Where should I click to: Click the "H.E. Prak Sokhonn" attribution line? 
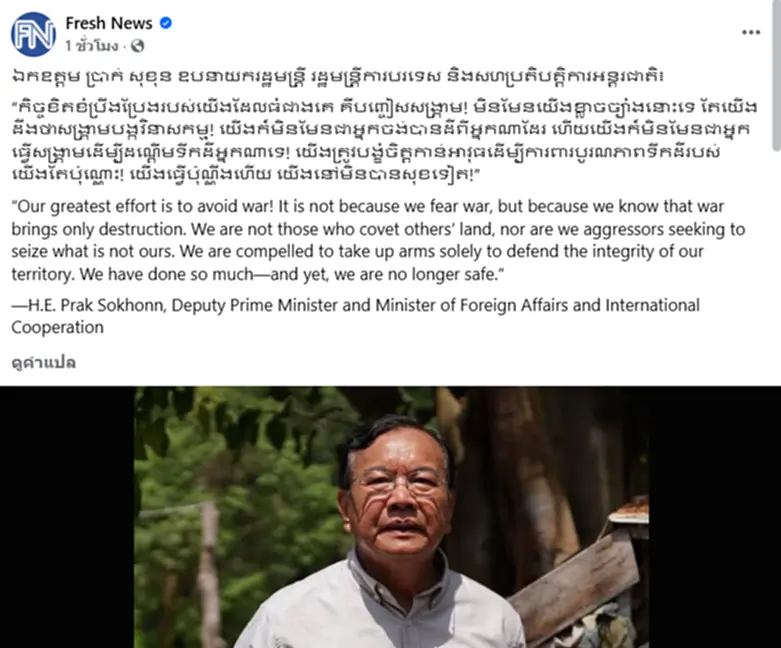point(355,305)
